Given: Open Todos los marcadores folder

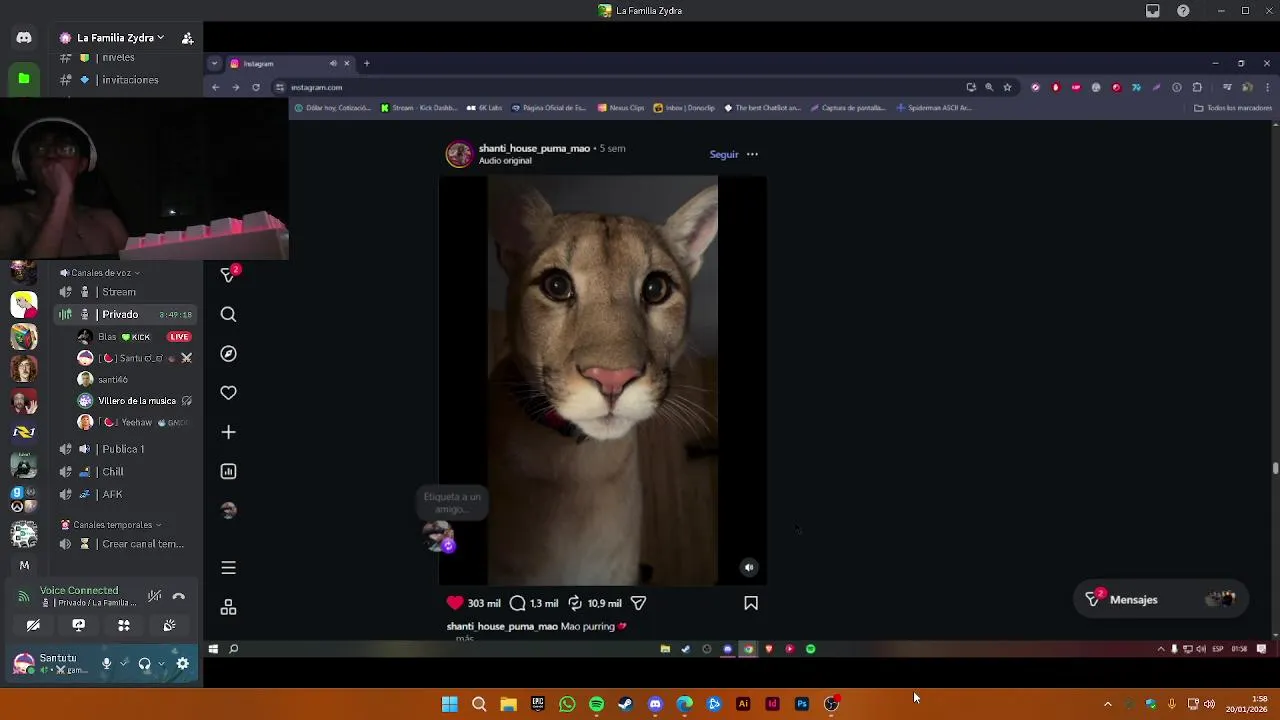Looking at the screenshot, I should [1233, 108].
